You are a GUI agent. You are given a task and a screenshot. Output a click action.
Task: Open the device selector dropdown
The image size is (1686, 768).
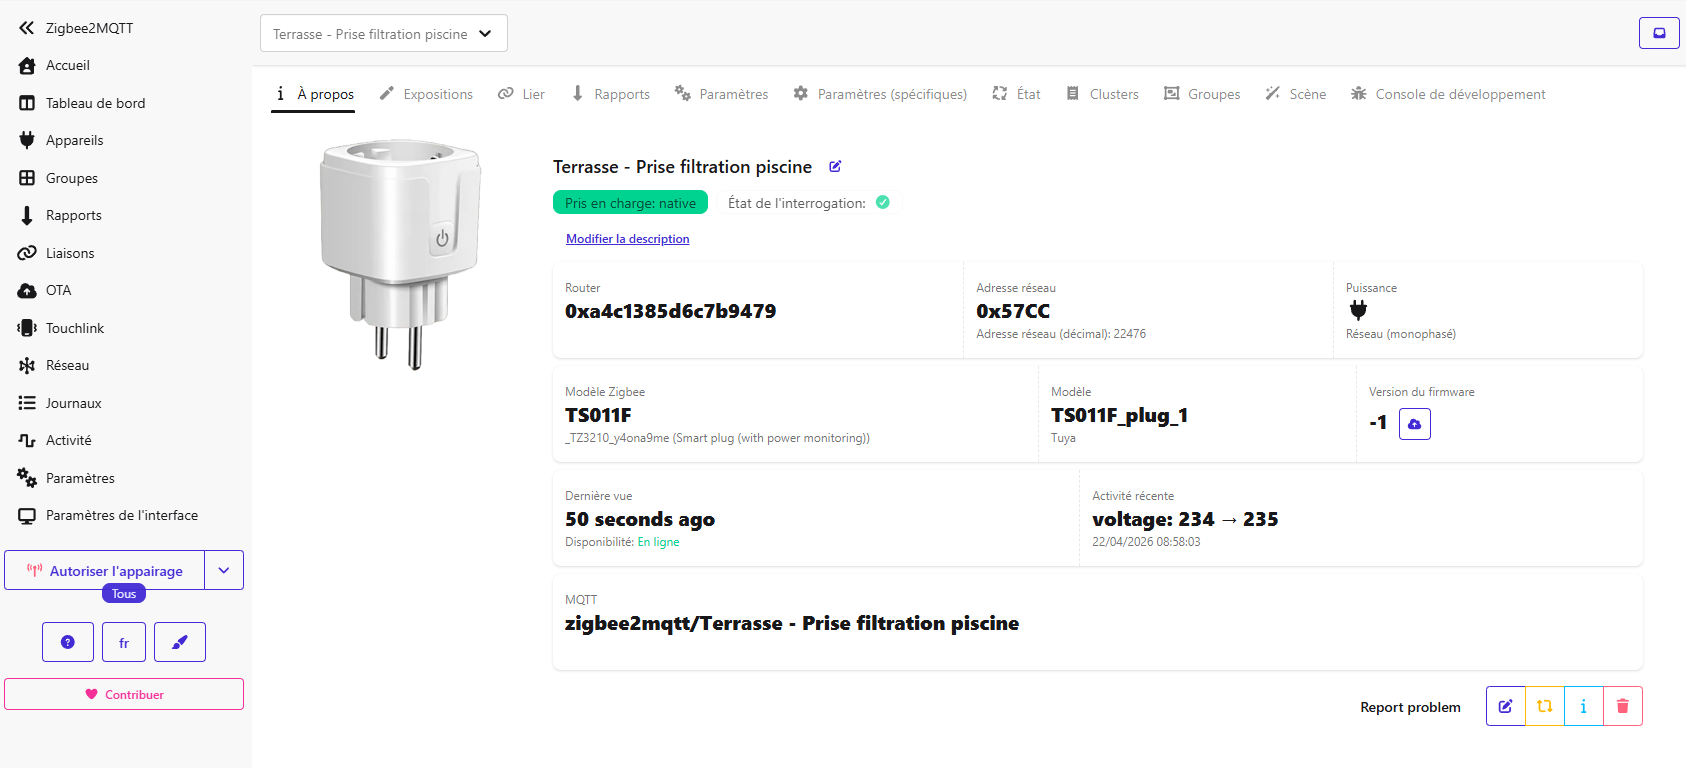point(384,34)
